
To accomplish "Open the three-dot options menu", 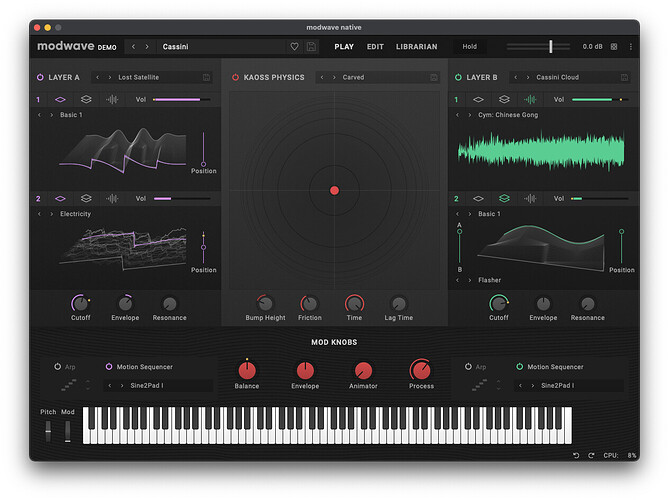I will click(631, 47).
